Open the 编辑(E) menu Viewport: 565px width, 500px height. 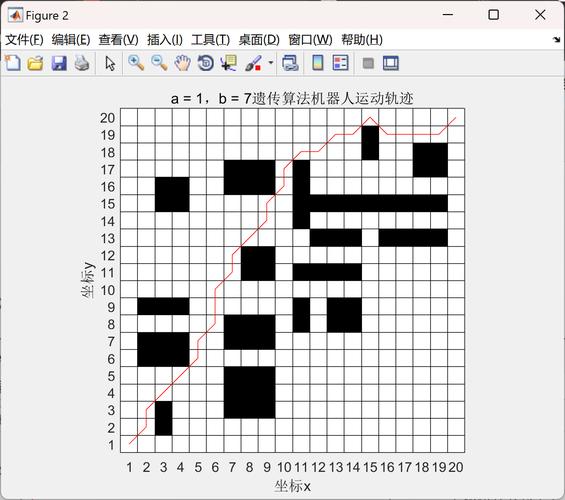tap(71, 40)
